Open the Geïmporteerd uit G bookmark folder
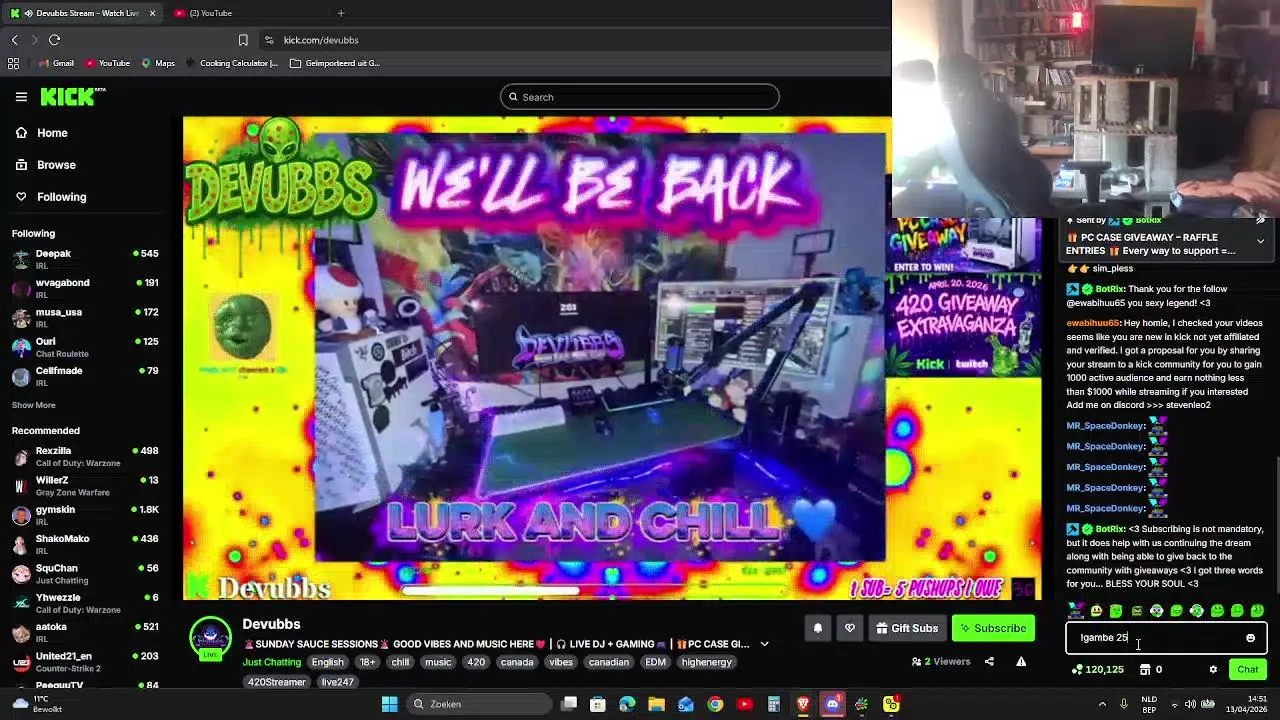This screenshot has width=1280, height=720. 335,63
